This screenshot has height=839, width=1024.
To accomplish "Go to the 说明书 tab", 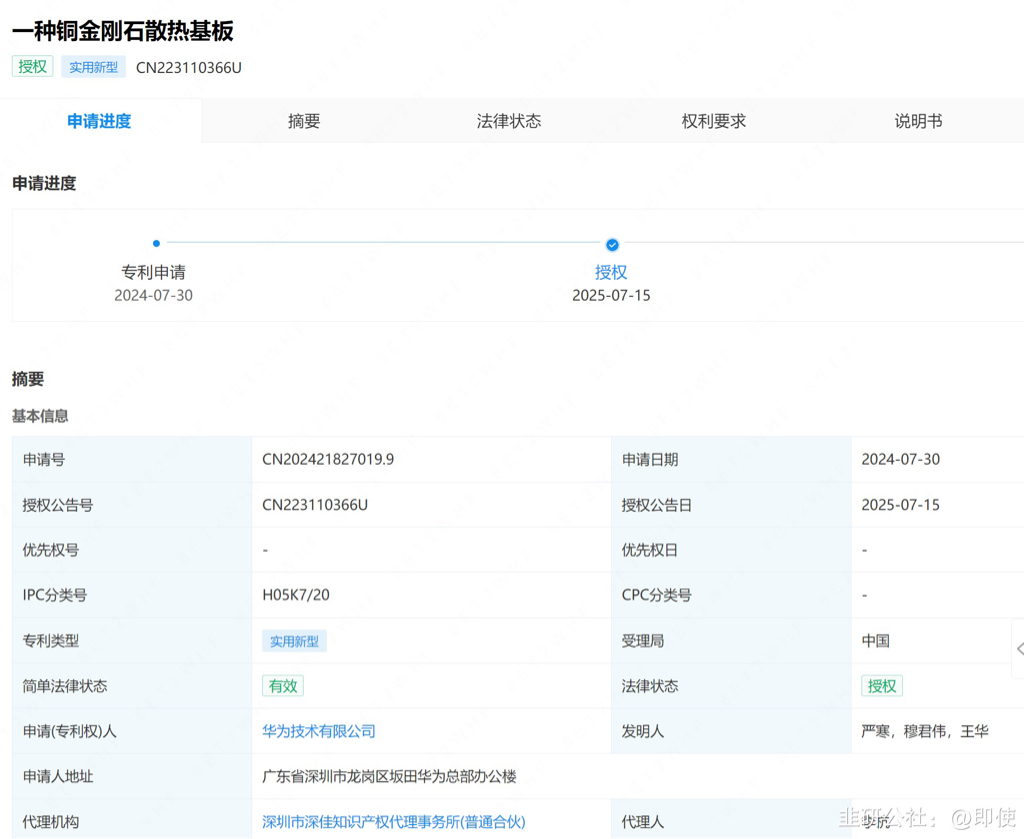I will point(918,121).
